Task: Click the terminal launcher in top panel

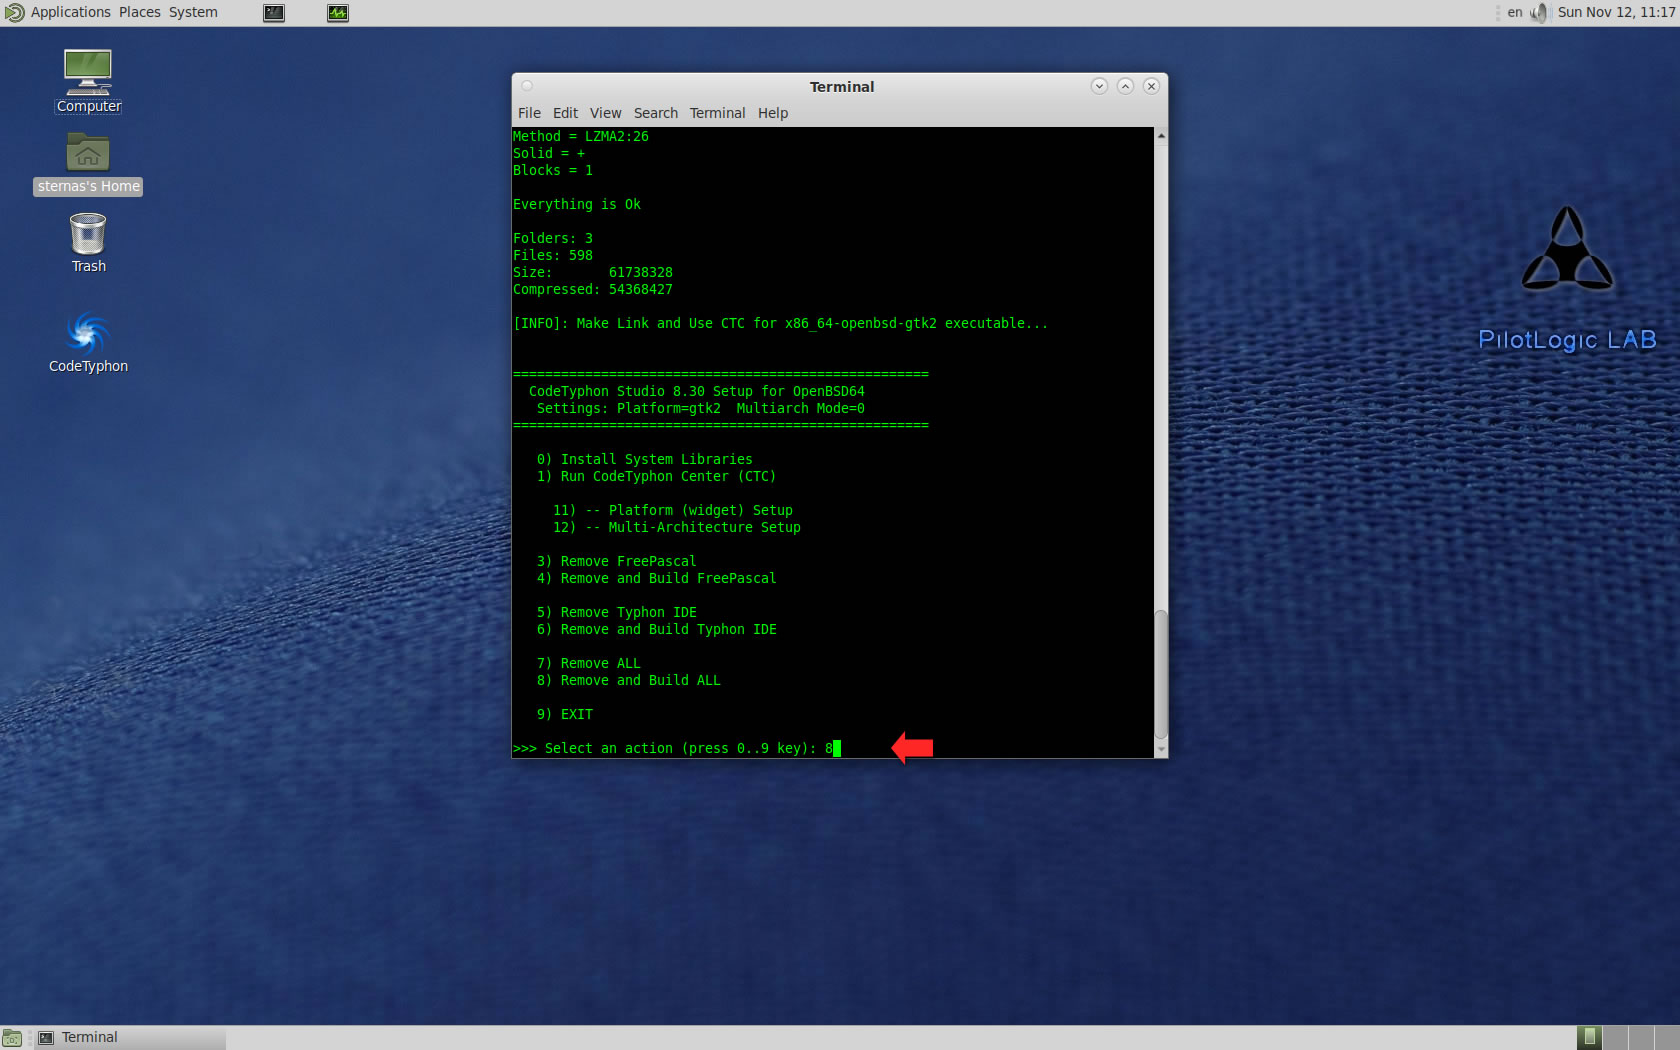Action: (274, 13)
